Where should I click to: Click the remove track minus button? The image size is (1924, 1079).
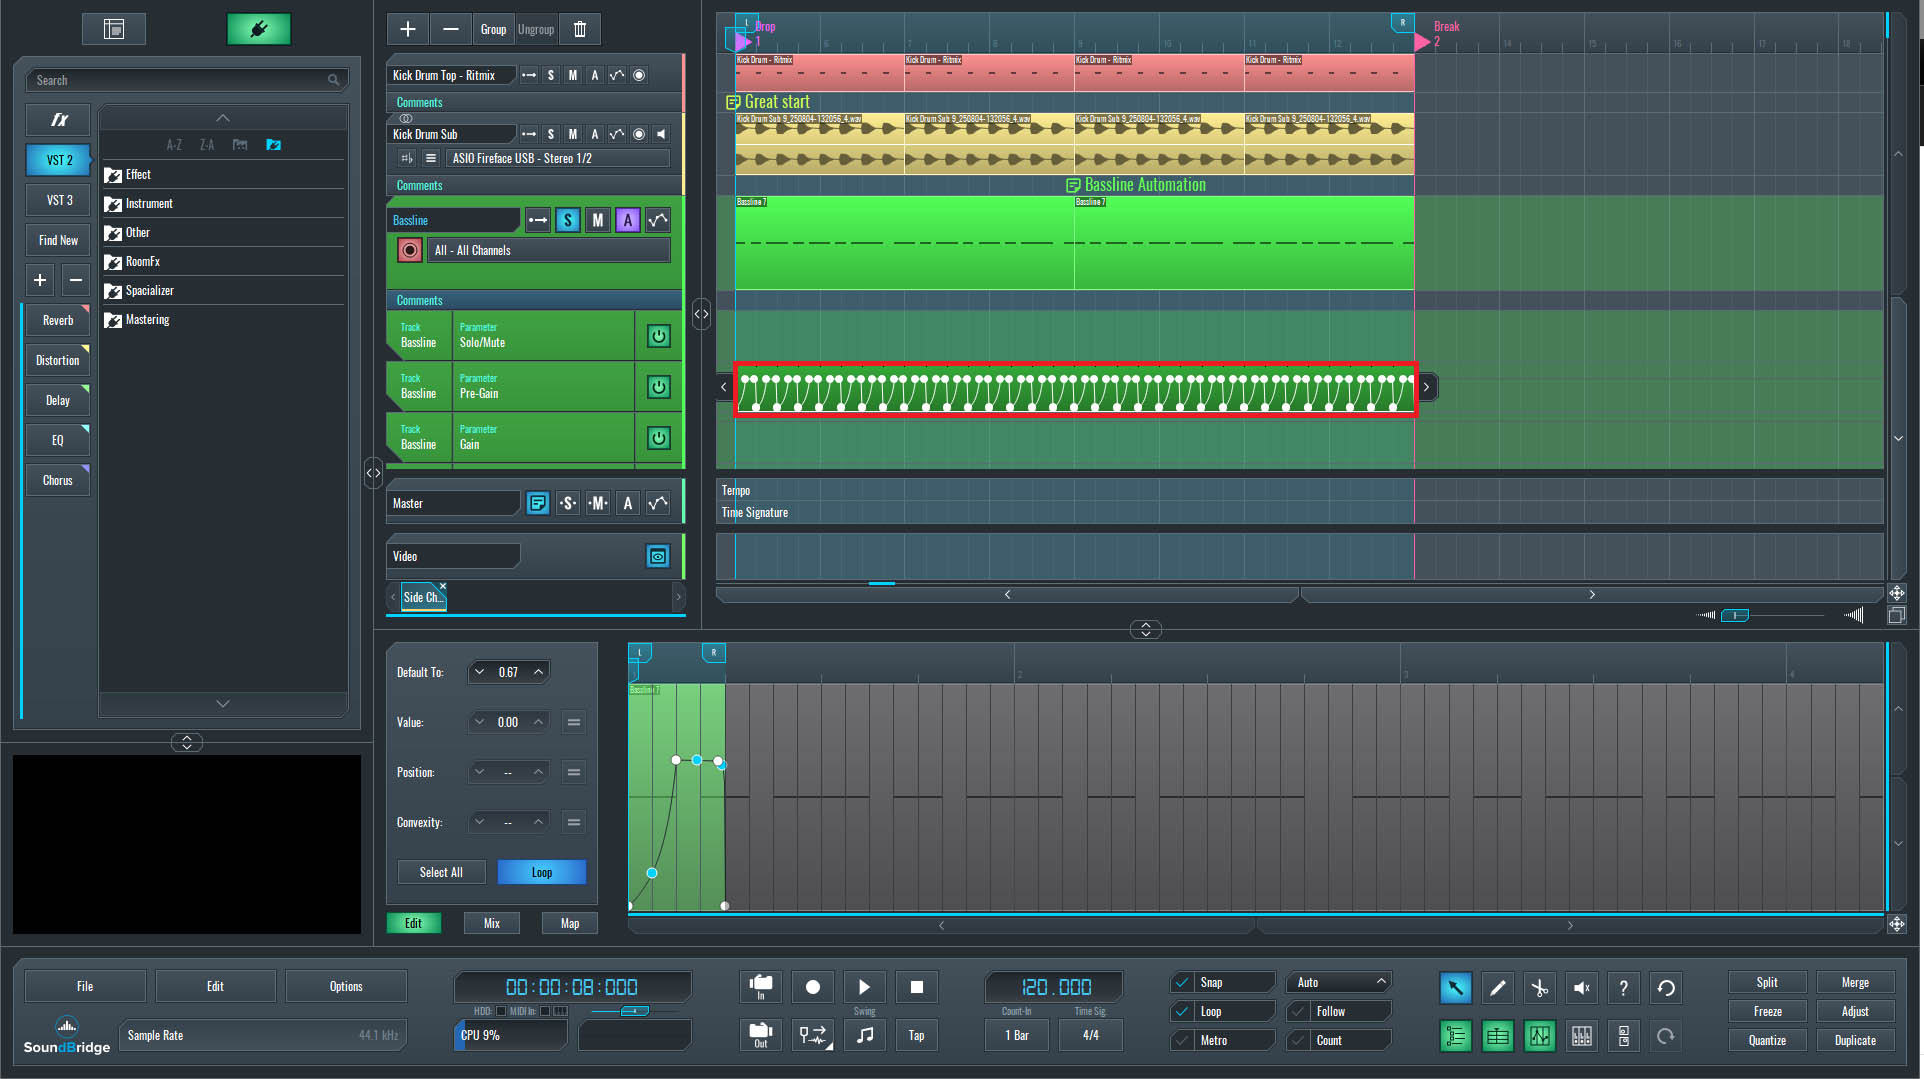(451, 29)
